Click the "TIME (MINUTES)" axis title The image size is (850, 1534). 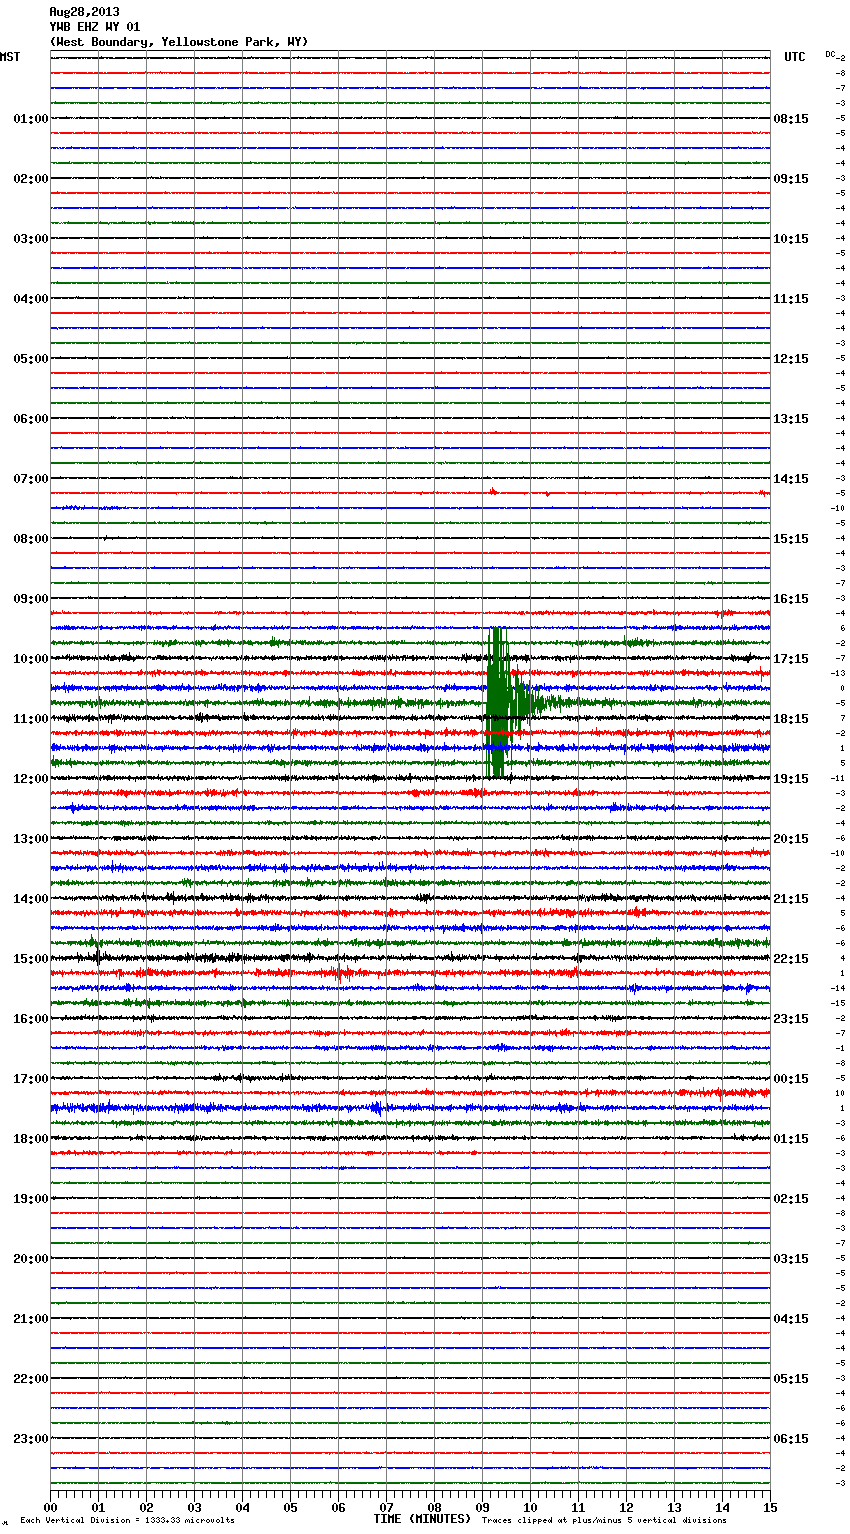coord(422,1519)
